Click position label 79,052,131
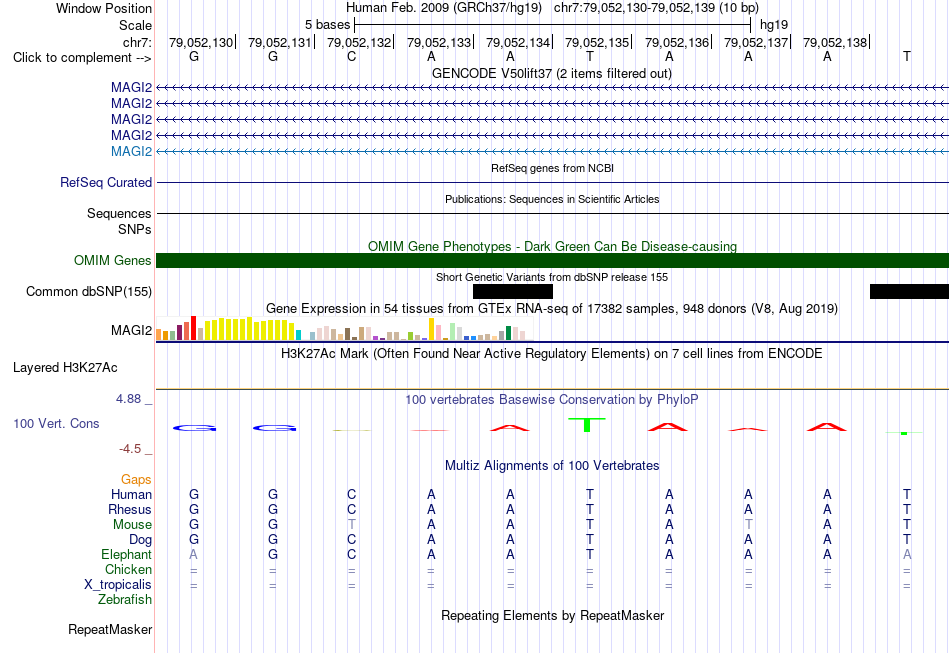Image resolution: width=950 pixels, height=653 pixels. pos(279,42)
